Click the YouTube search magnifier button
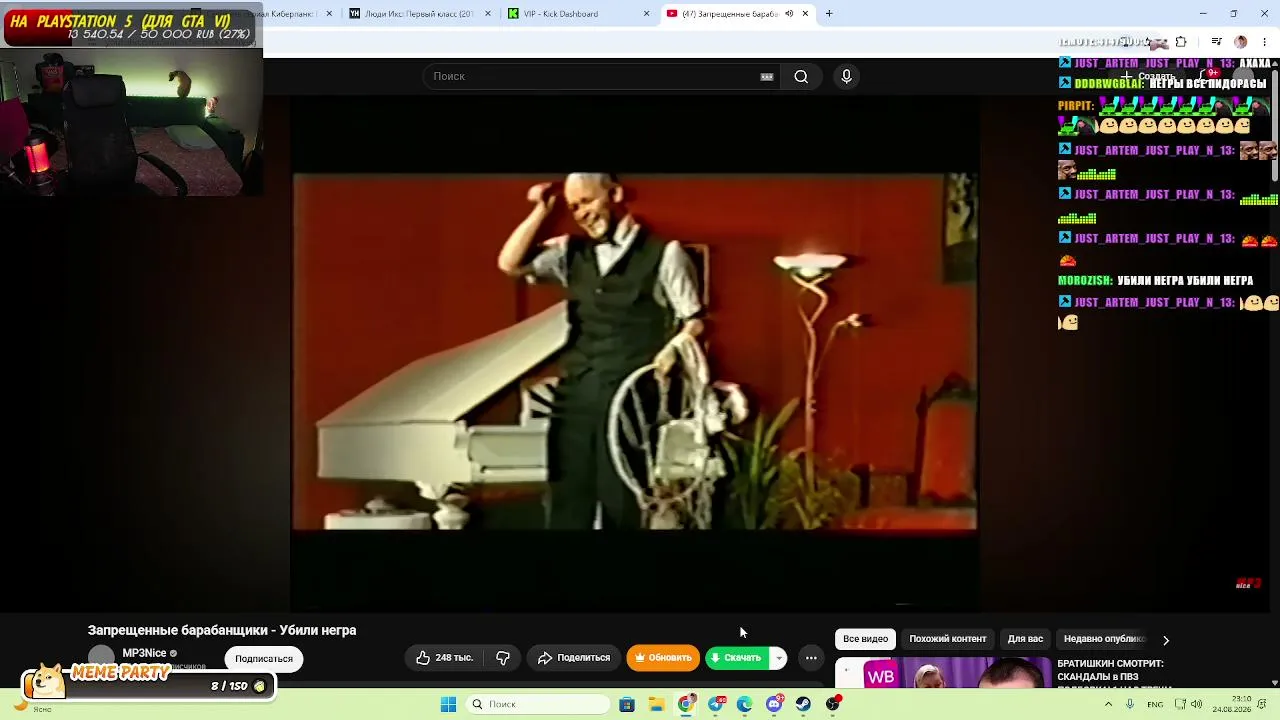1280x720 pixels. pyautogui.click(x=801, y=76)
